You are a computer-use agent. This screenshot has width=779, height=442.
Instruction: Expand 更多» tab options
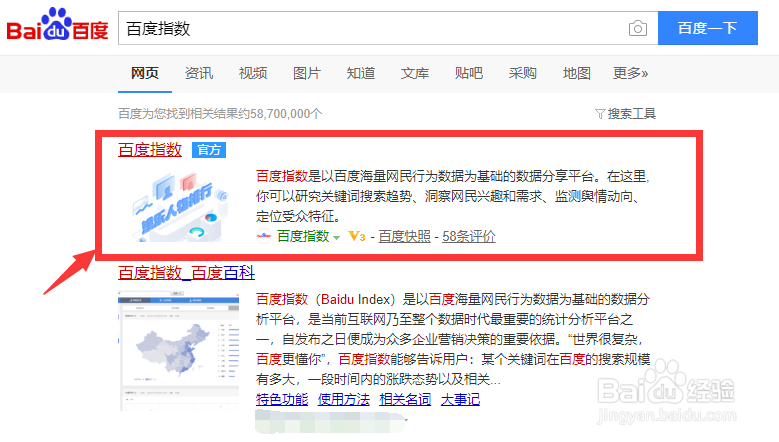click(x=630, y=74)
